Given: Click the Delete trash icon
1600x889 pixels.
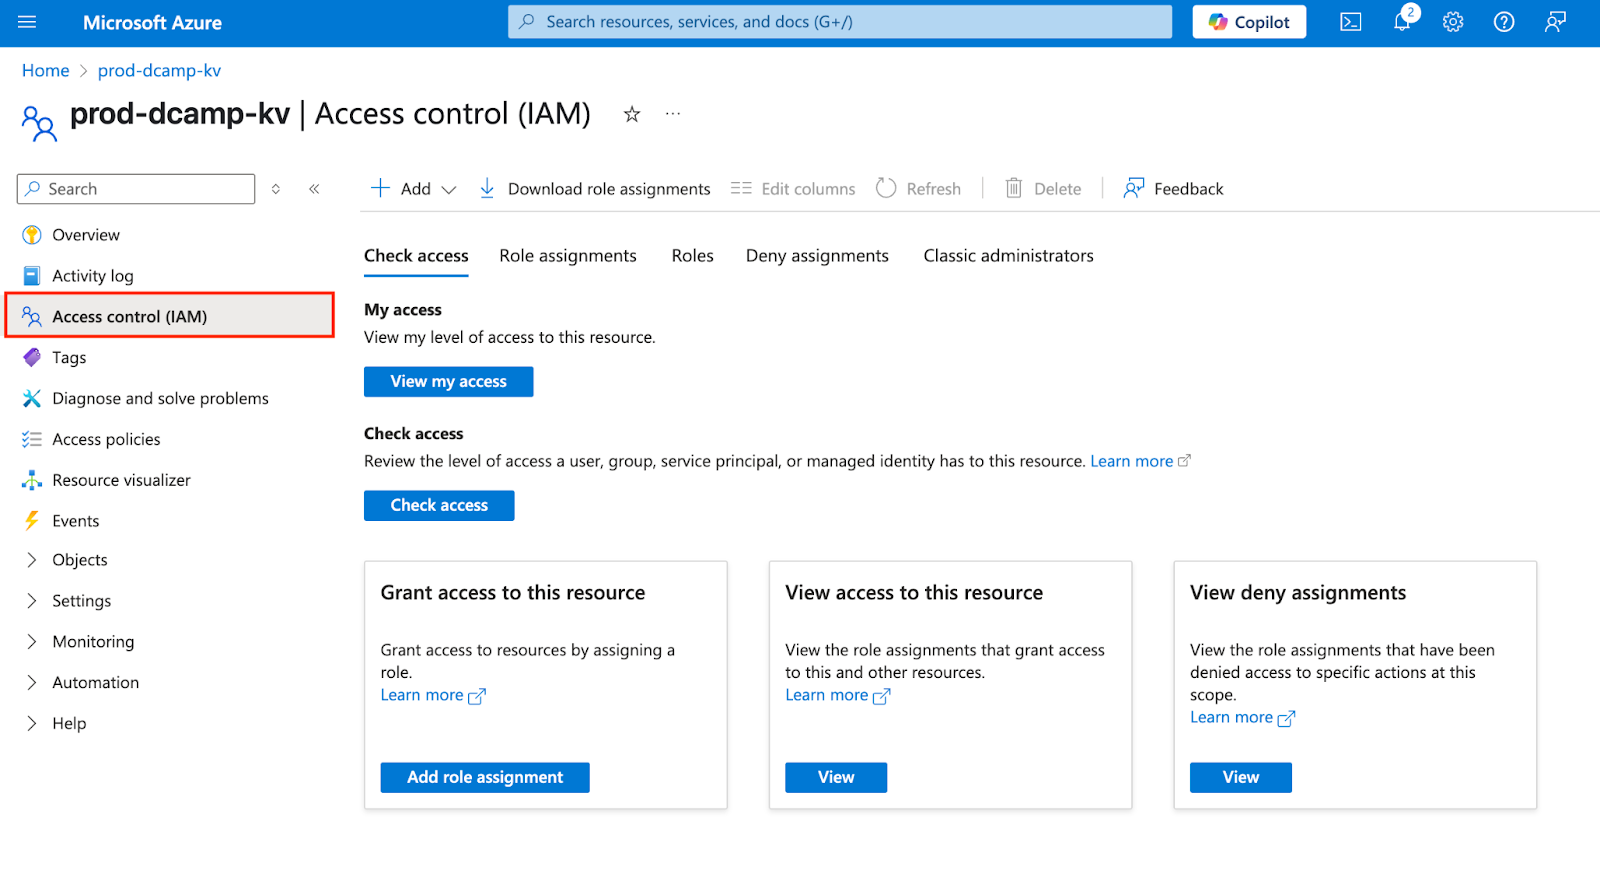Looking at the screenshot, I should coord(1013,188).
